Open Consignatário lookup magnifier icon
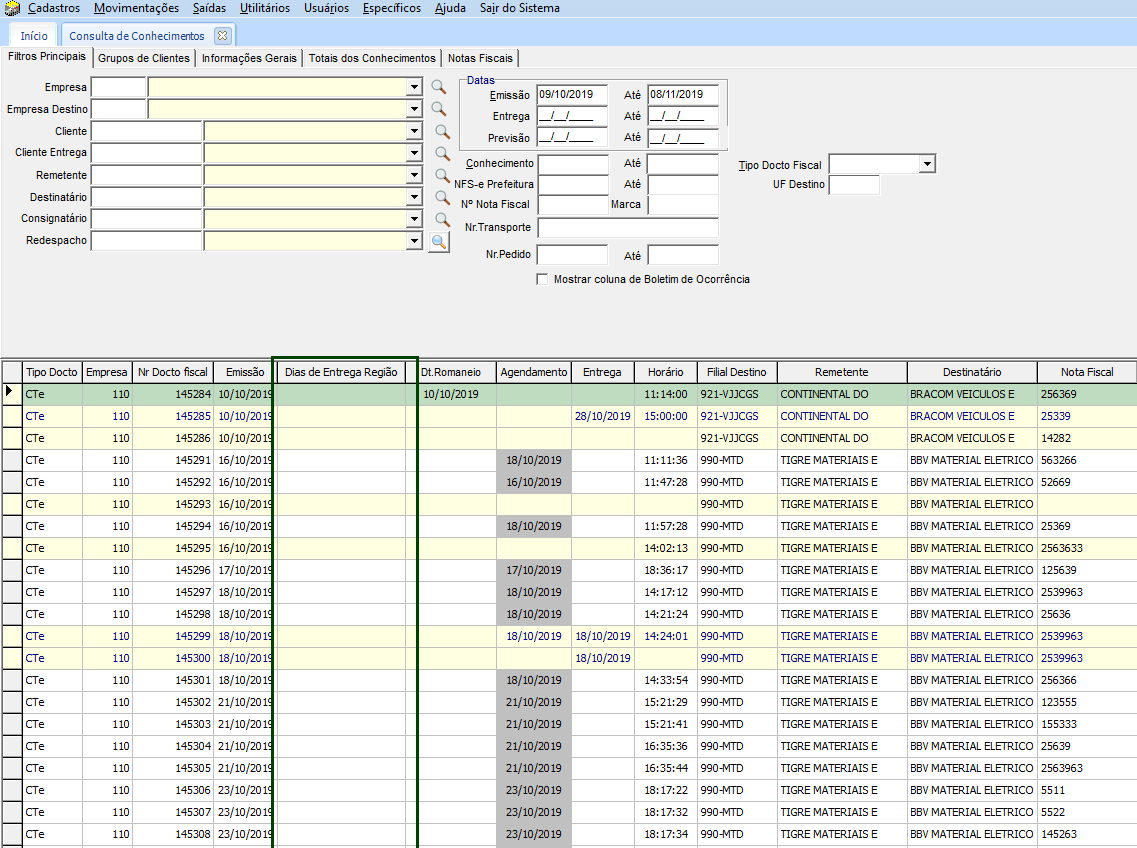1137x848 pixels. point(443,219)
